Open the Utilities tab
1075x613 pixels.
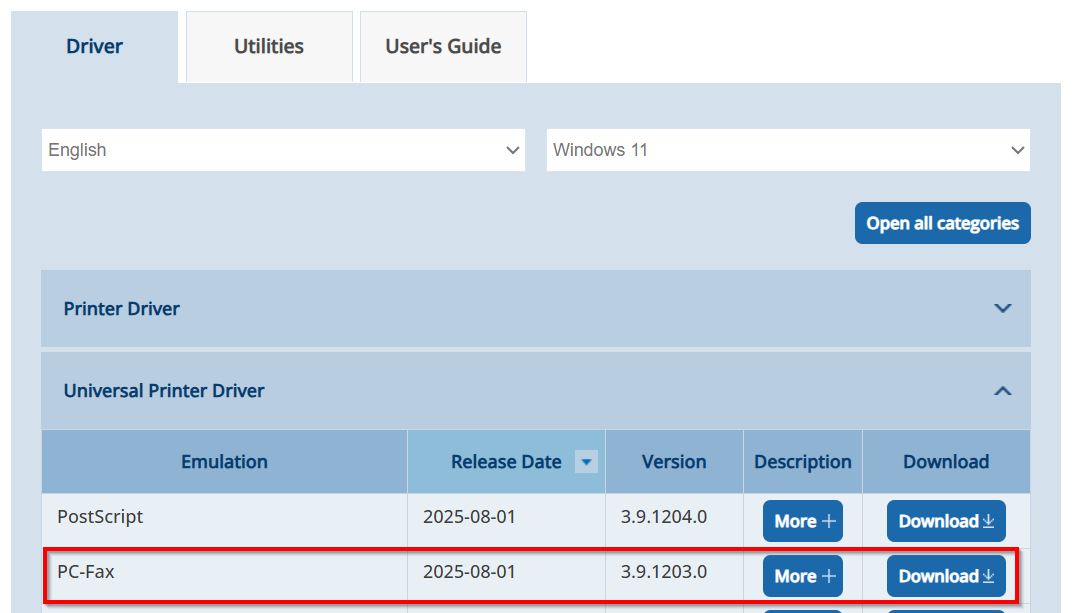coord(269,47)
